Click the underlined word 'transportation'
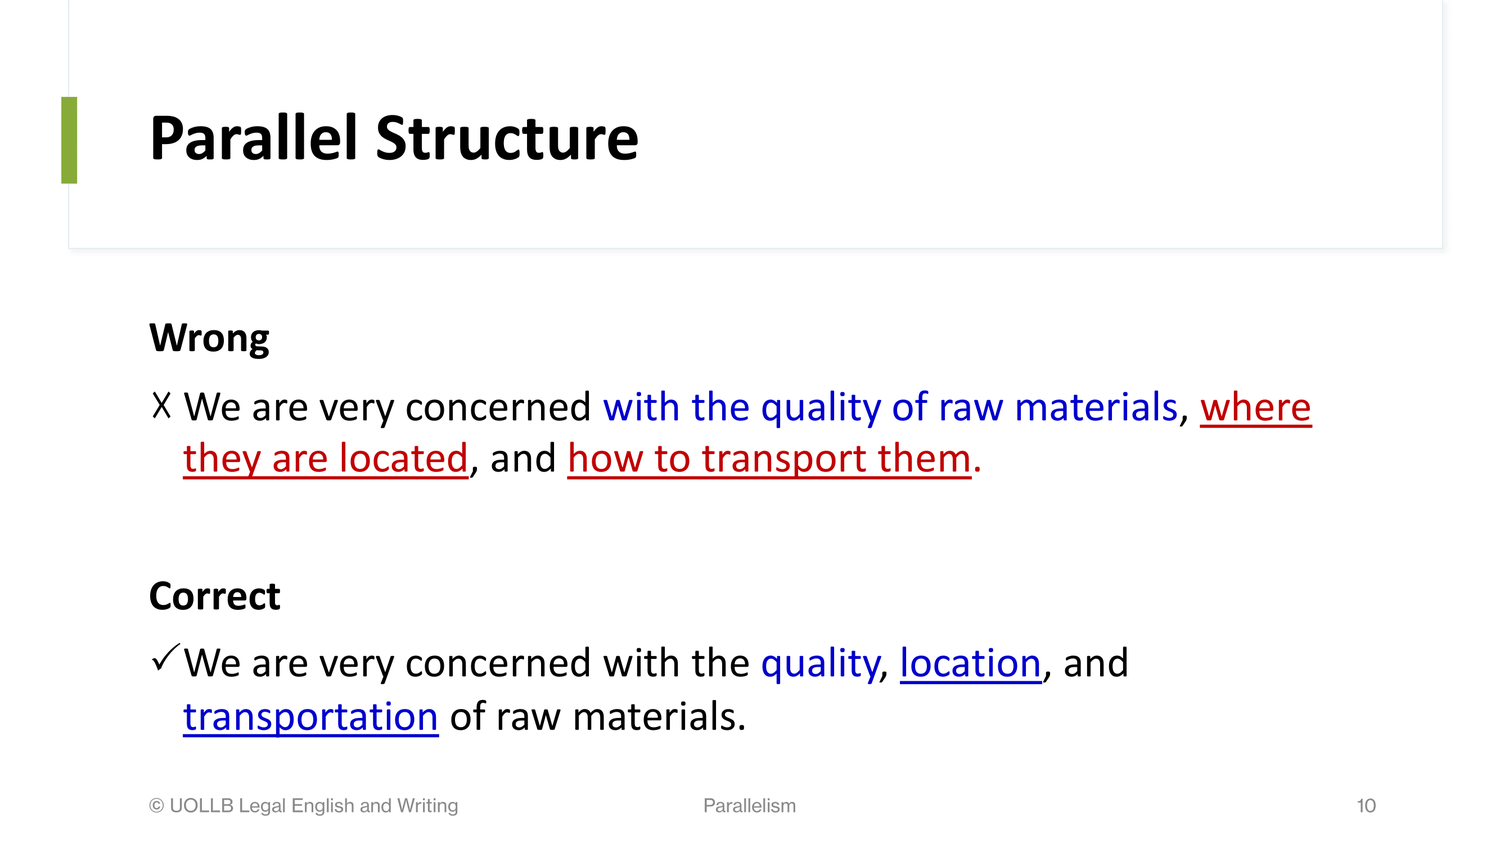 (x=310, y=717)
